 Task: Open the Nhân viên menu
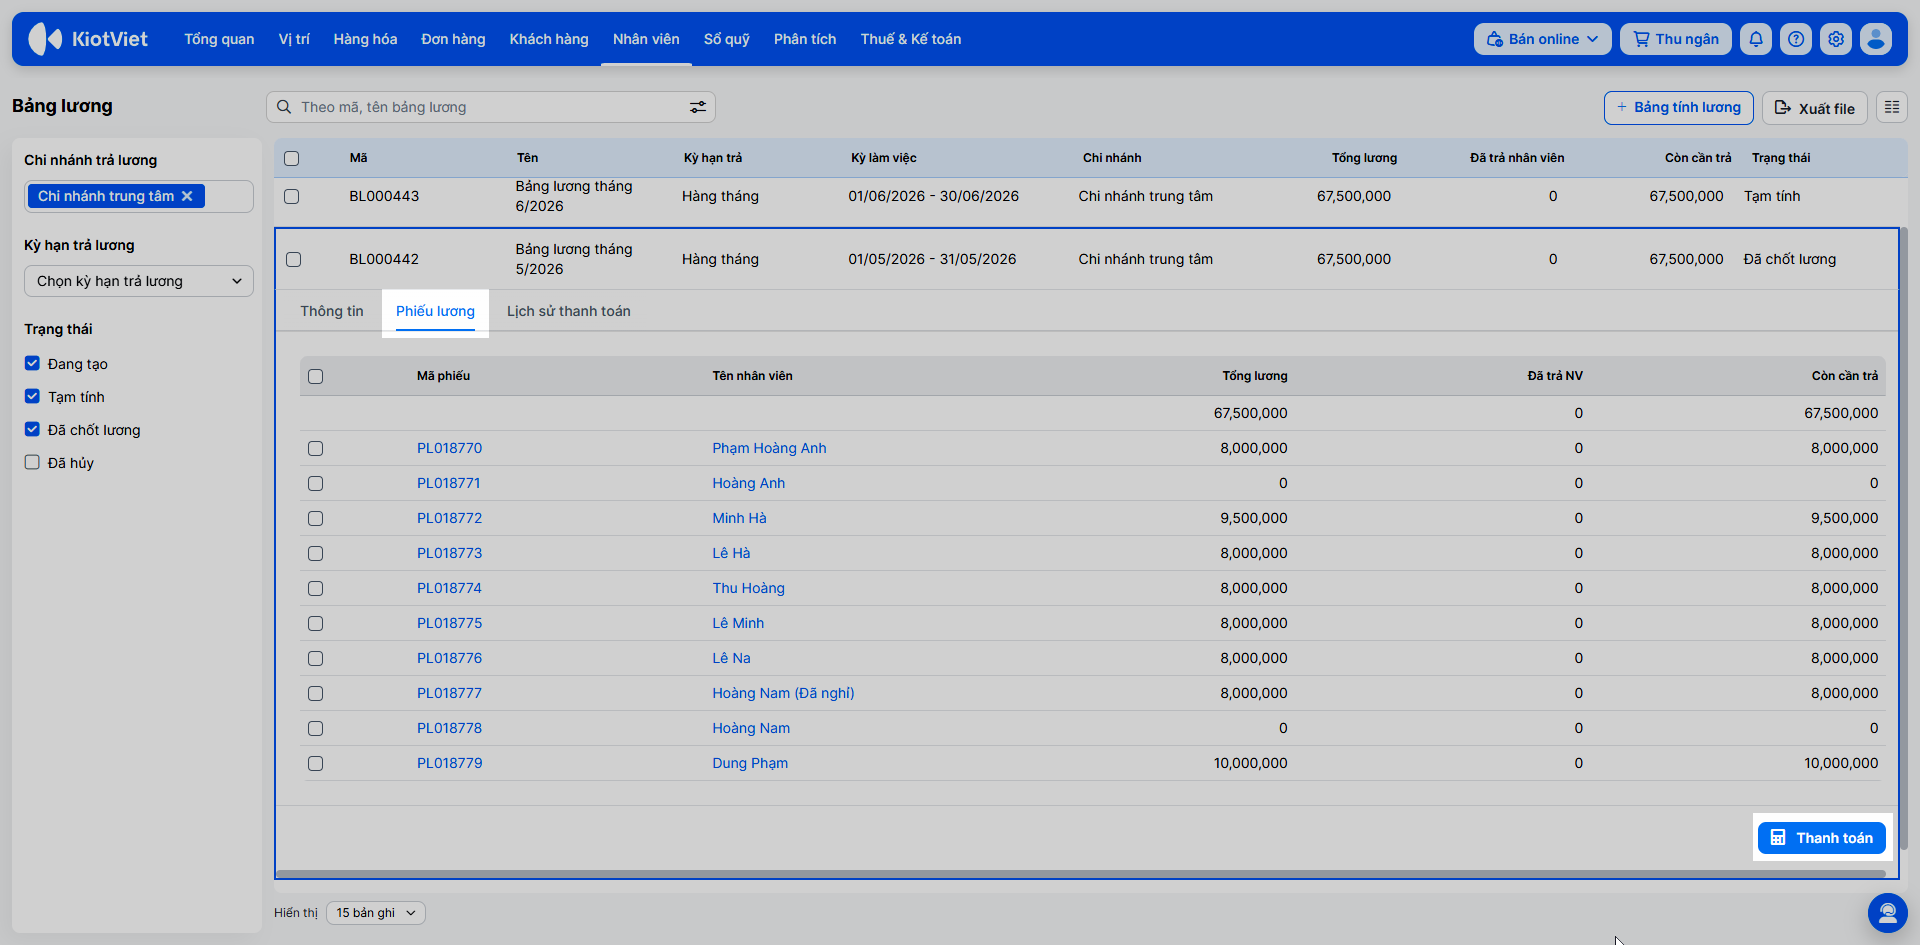pyautogui.click(x=646, y=39)
